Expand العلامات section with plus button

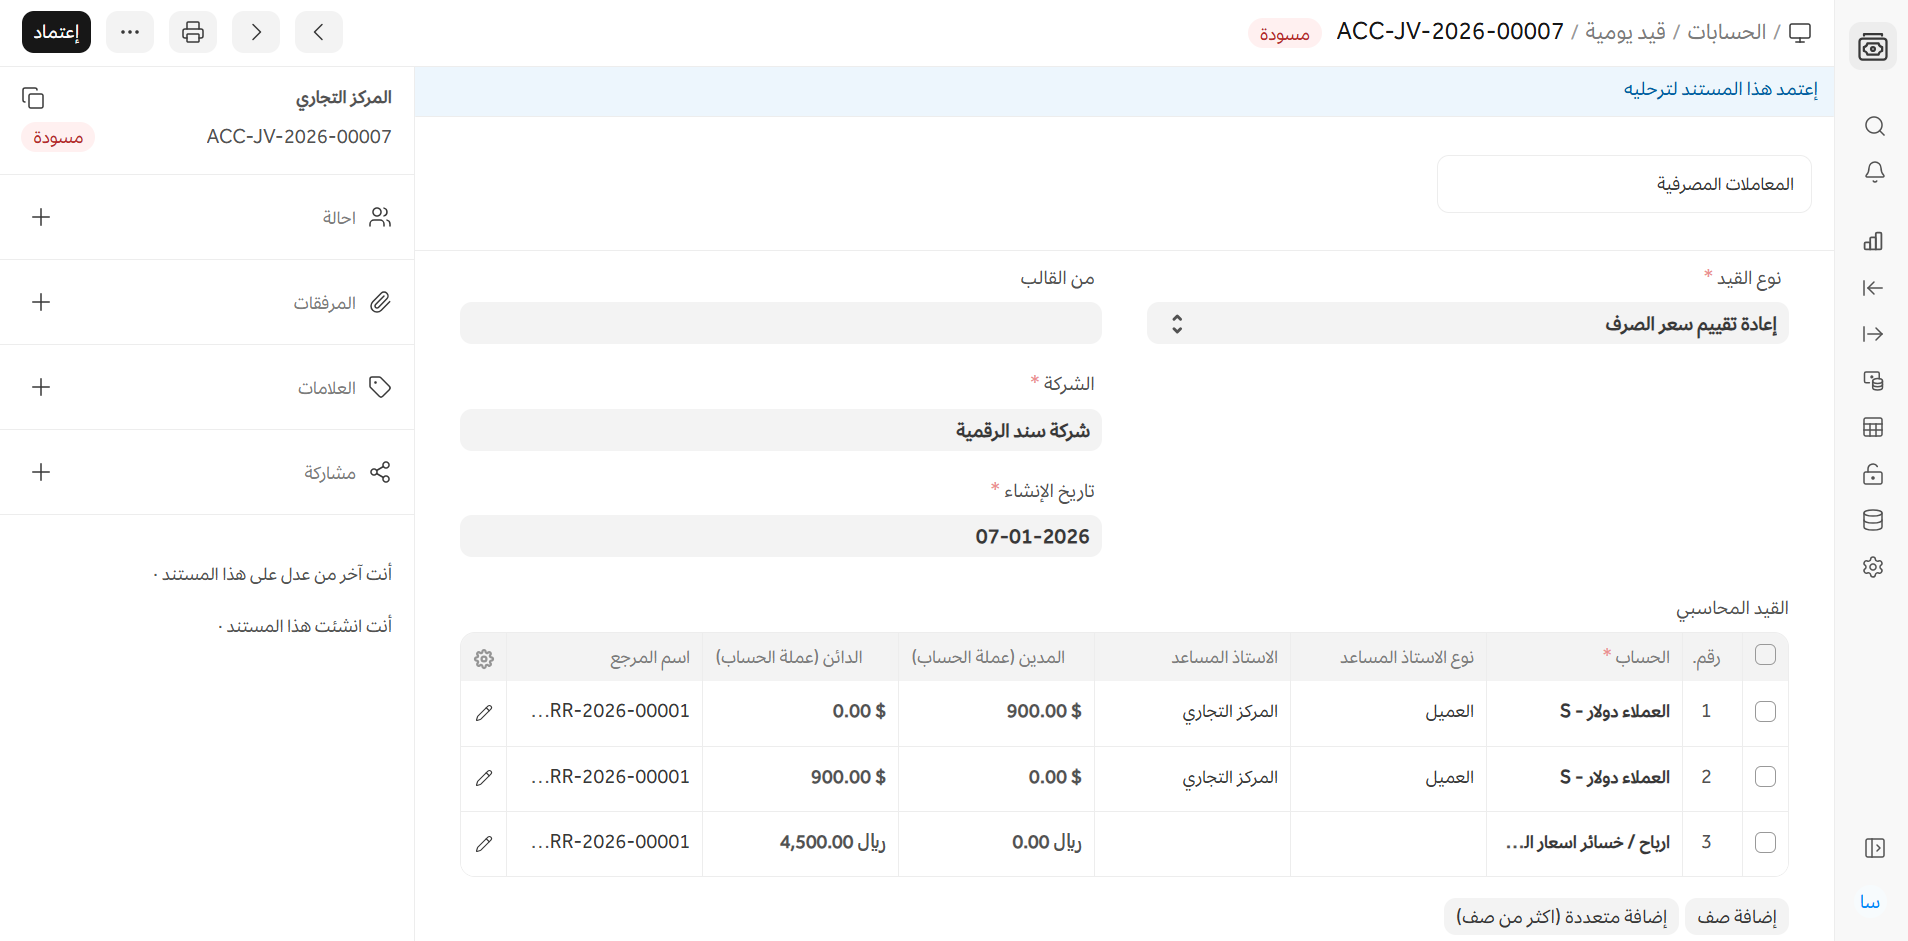tap(41, 387)
